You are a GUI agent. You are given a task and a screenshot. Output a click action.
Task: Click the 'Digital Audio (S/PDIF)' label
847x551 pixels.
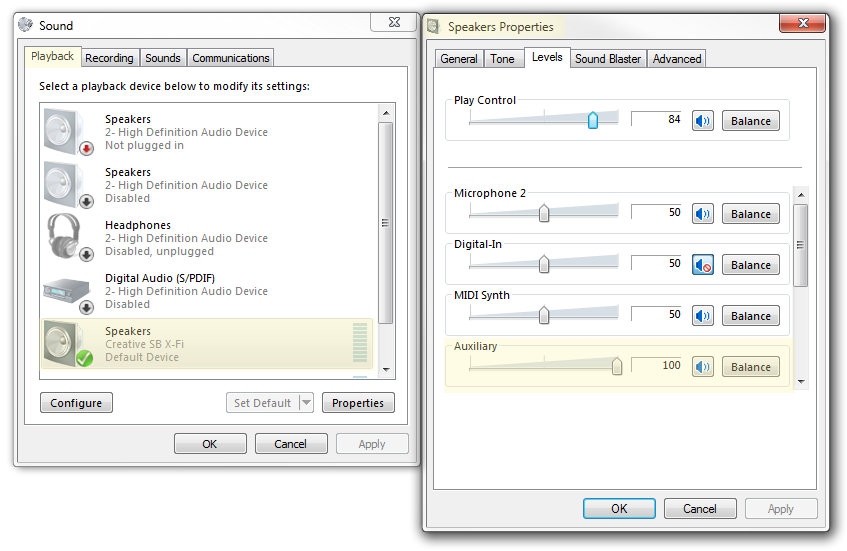(x=160, y=278)
